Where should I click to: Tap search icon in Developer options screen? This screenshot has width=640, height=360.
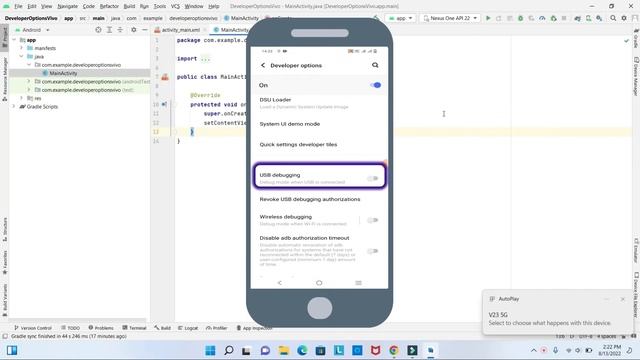point(375,65)
